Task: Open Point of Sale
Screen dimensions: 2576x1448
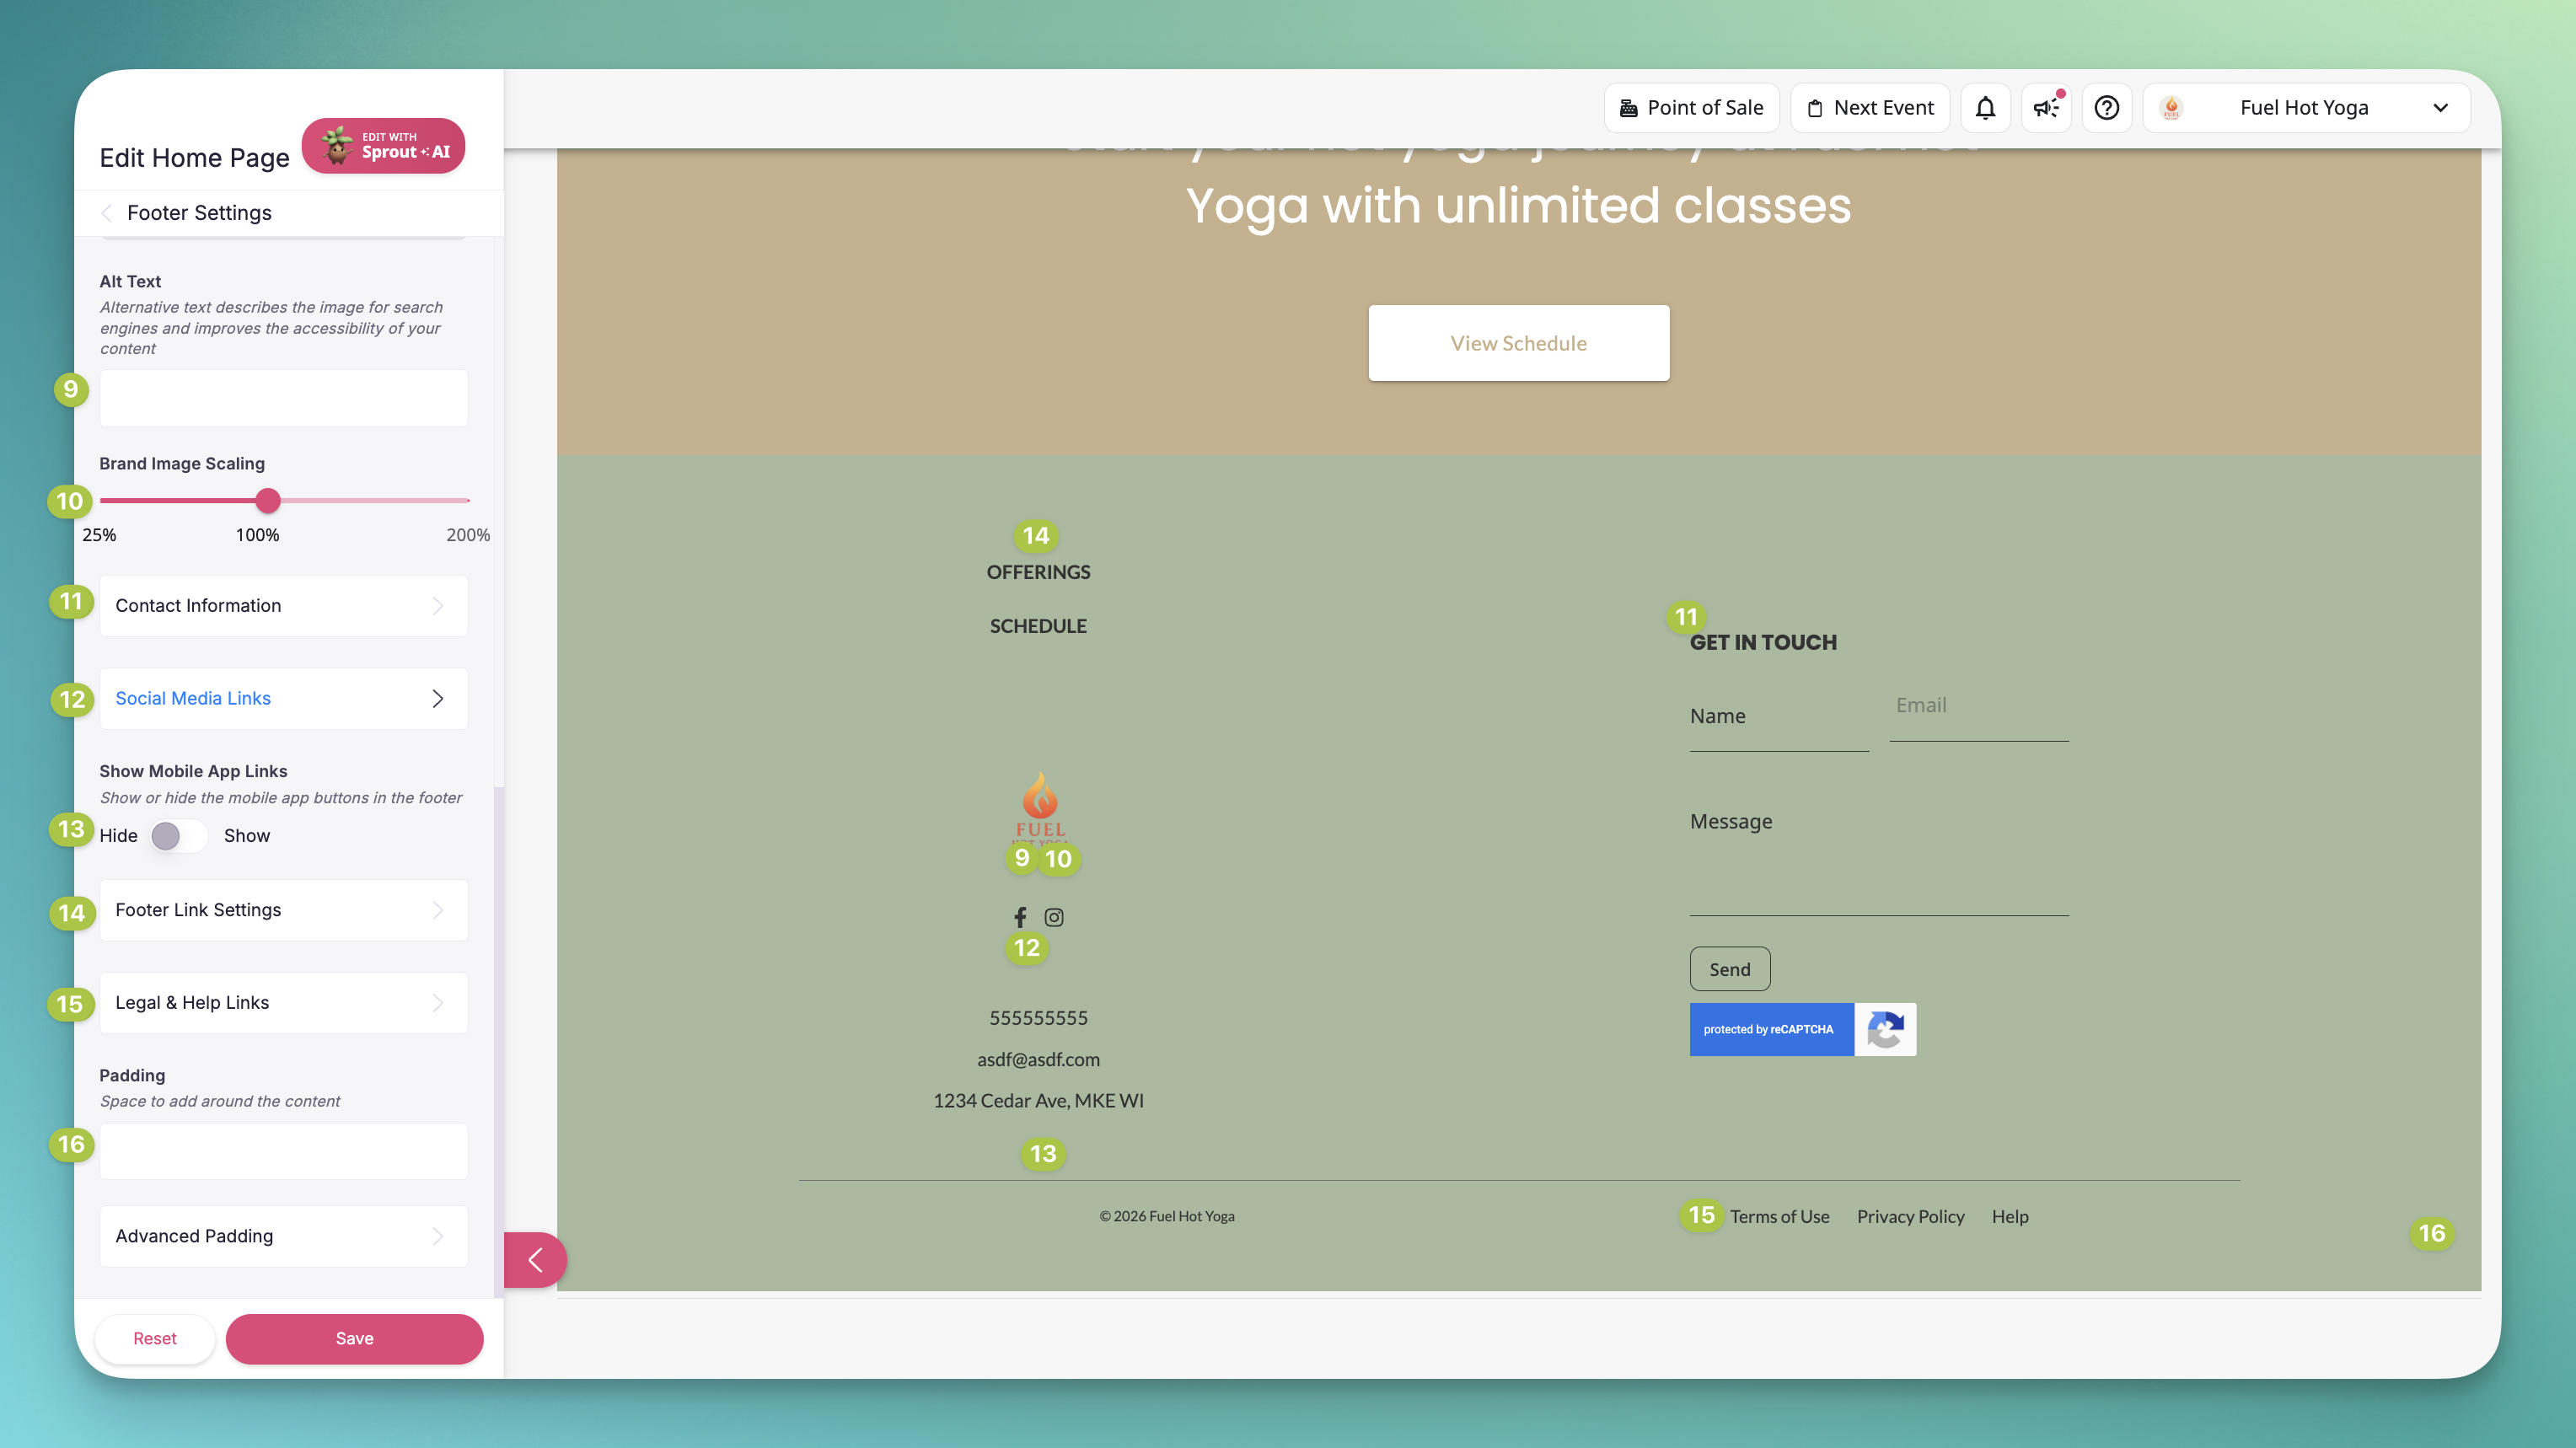Action: (1691, 108)
